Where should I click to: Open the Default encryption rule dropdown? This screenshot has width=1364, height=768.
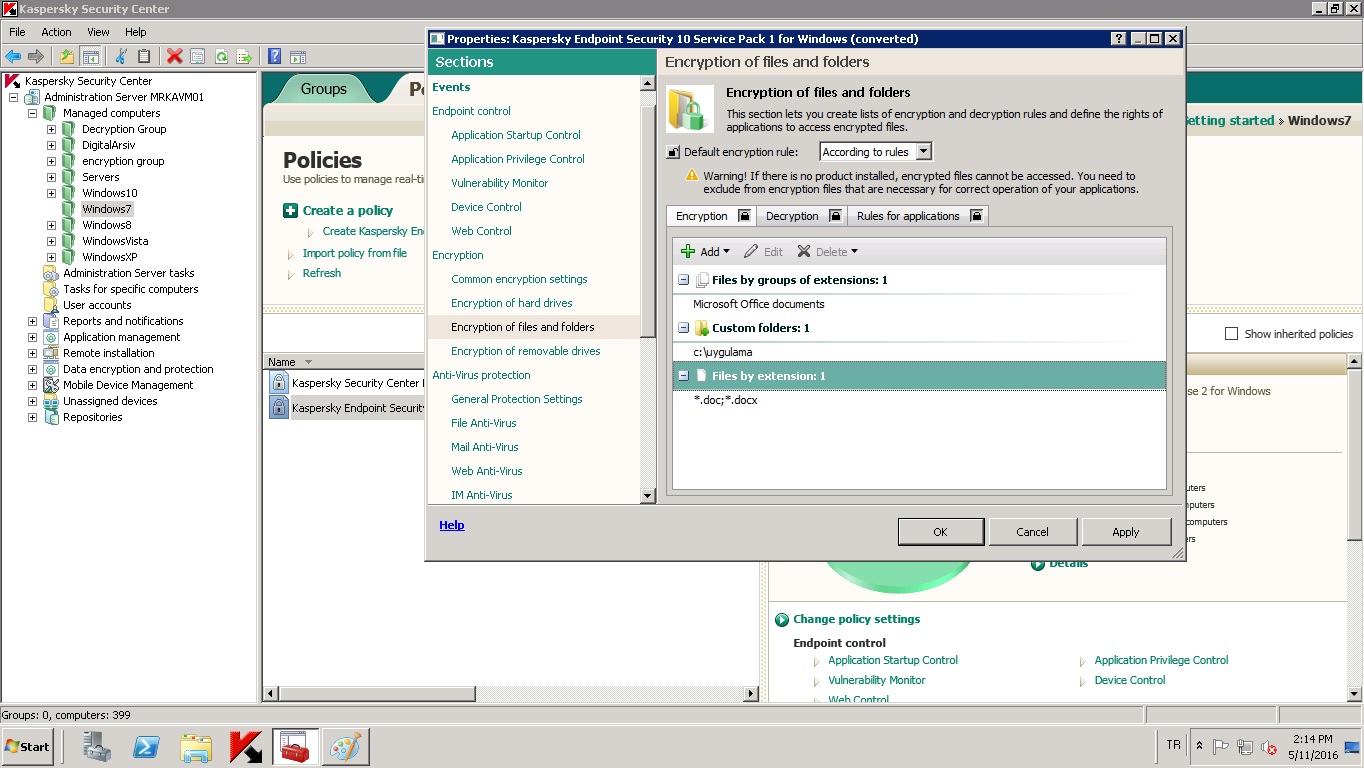click(x=923, y=152)
